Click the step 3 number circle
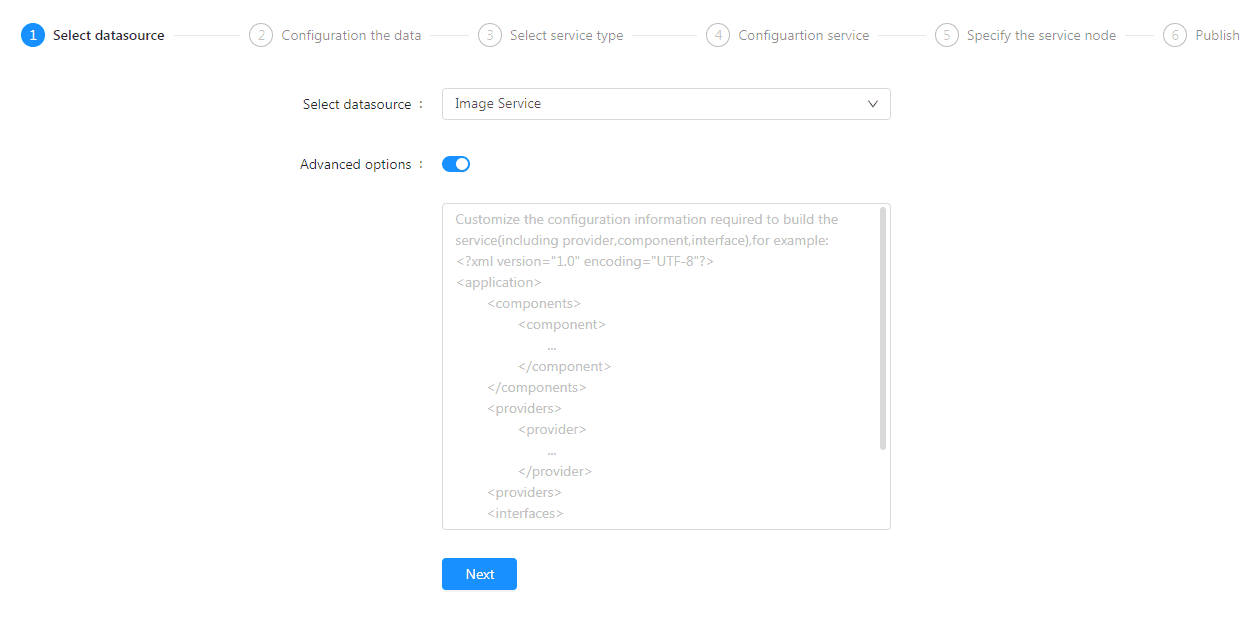The image size is (1259, 638). tap(490, 35)
